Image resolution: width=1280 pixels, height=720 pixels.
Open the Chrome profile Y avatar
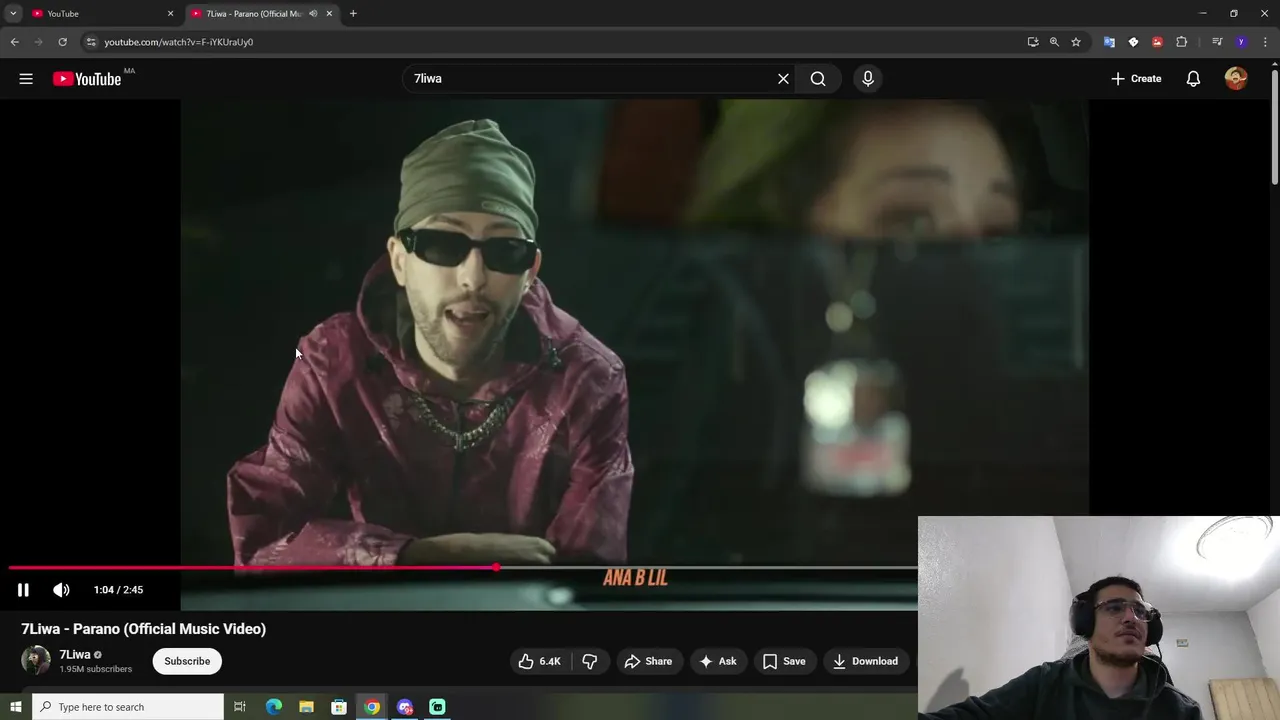[1241, 42]
